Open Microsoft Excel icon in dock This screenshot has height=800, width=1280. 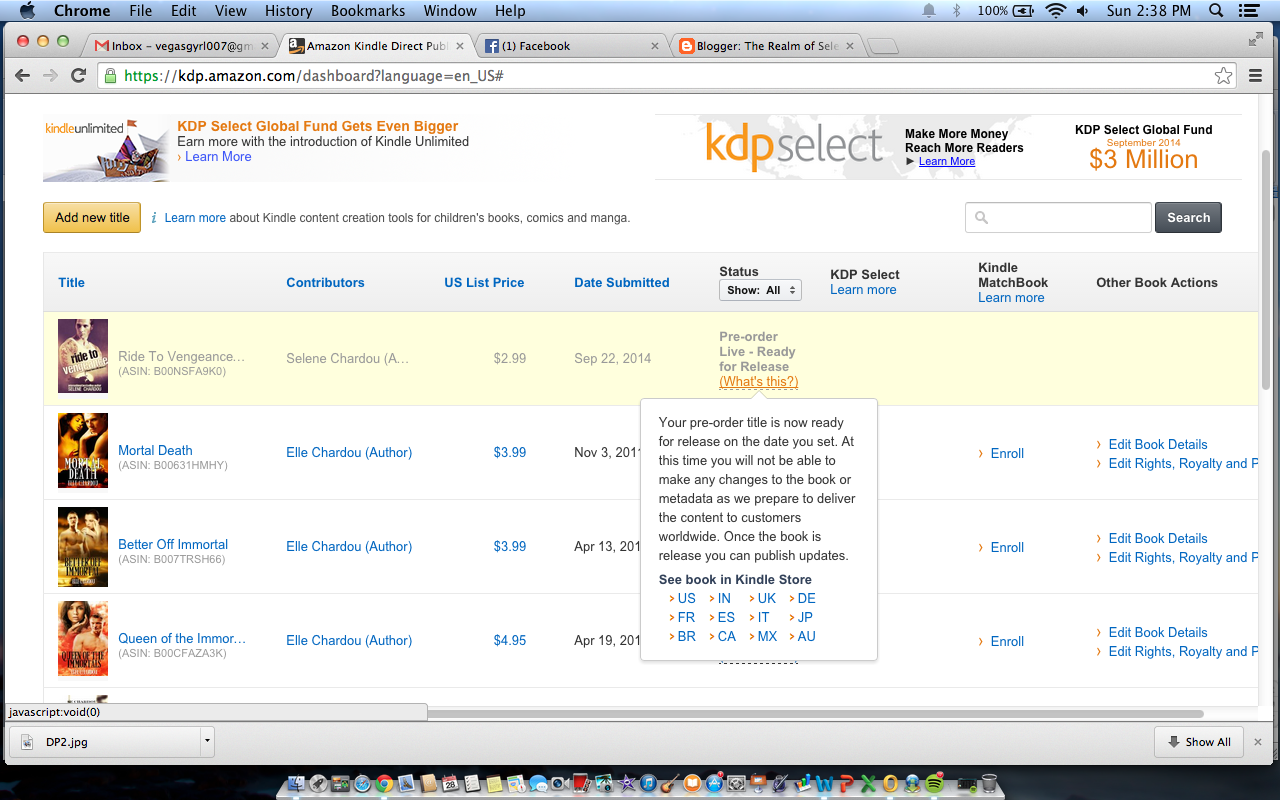click(868, 783)
